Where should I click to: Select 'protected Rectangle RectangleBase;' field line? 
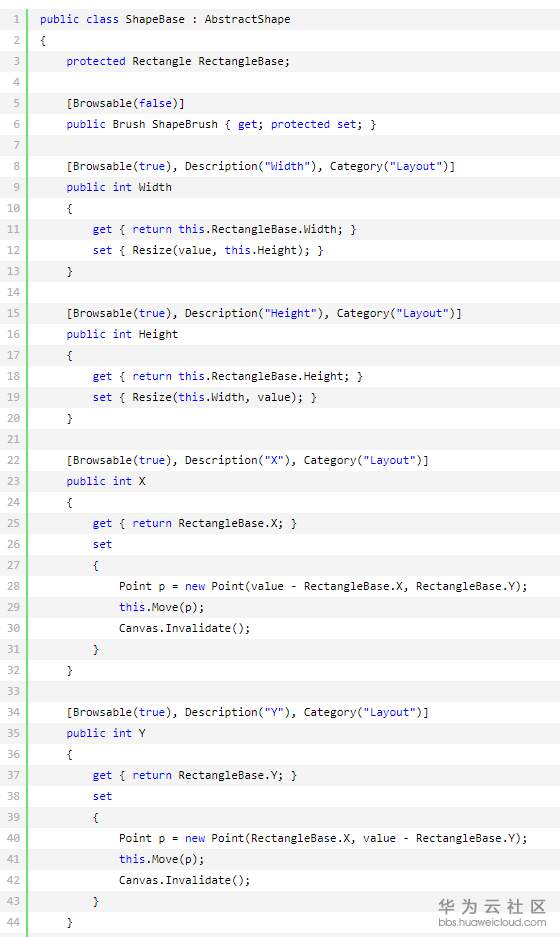point(178,61)
